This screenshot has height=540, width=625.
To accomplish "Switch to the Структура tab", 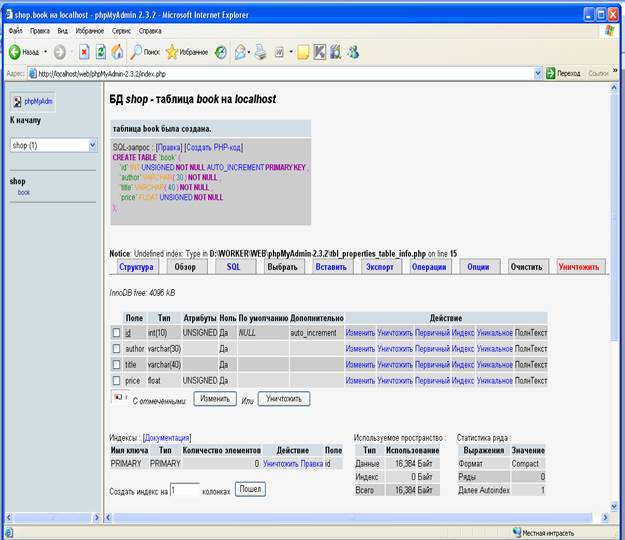I will [136, 267].
